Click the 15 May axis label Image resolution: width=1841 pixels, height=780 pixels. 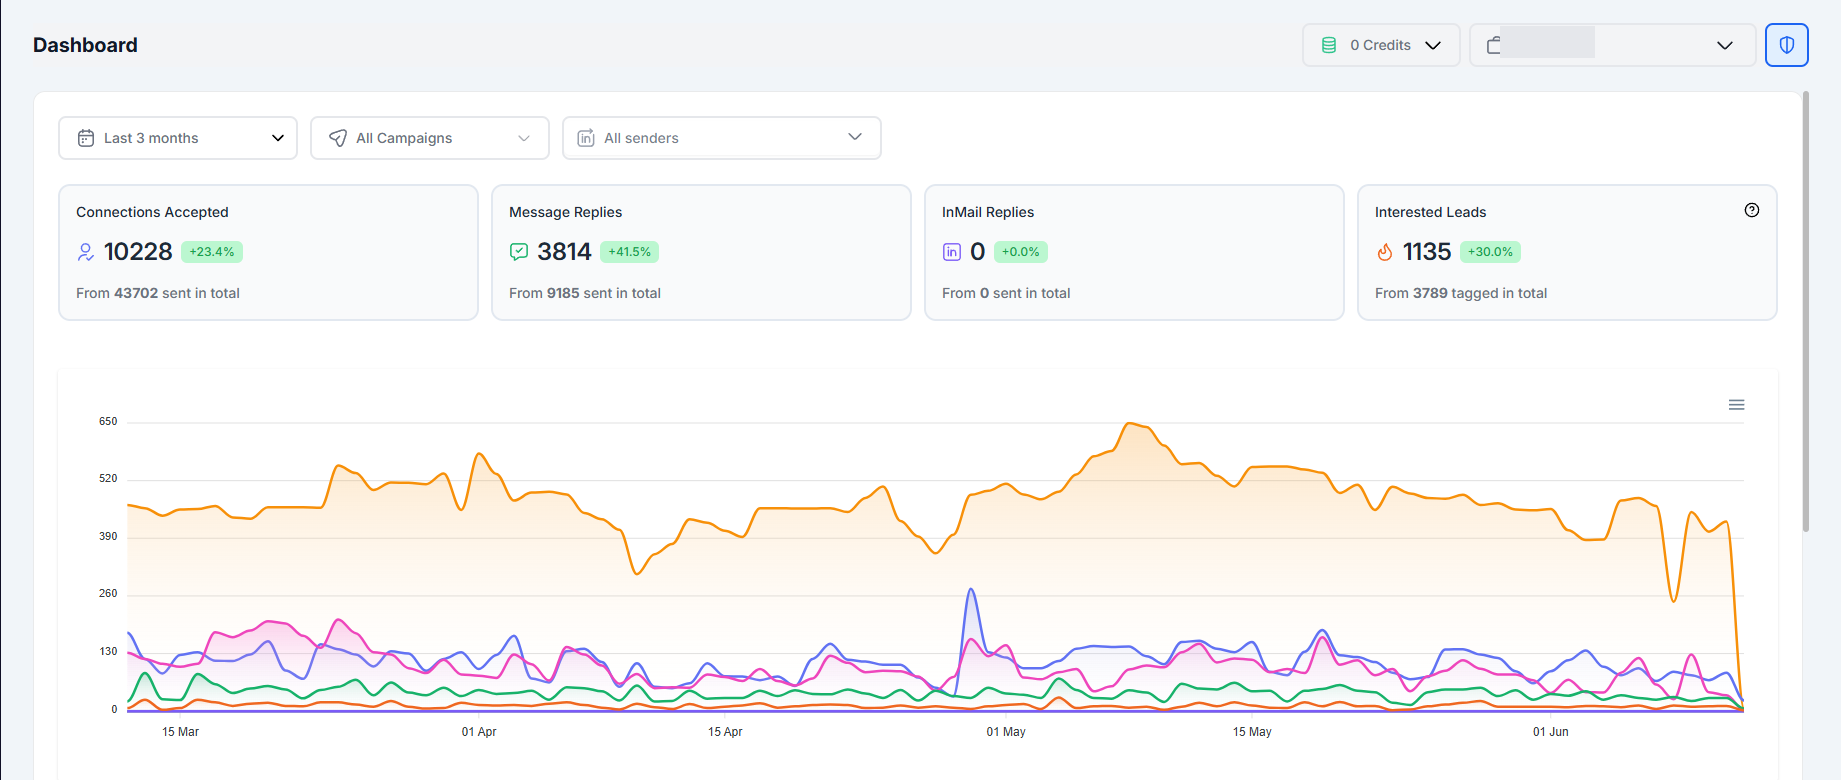click(x=1252, y=732)
